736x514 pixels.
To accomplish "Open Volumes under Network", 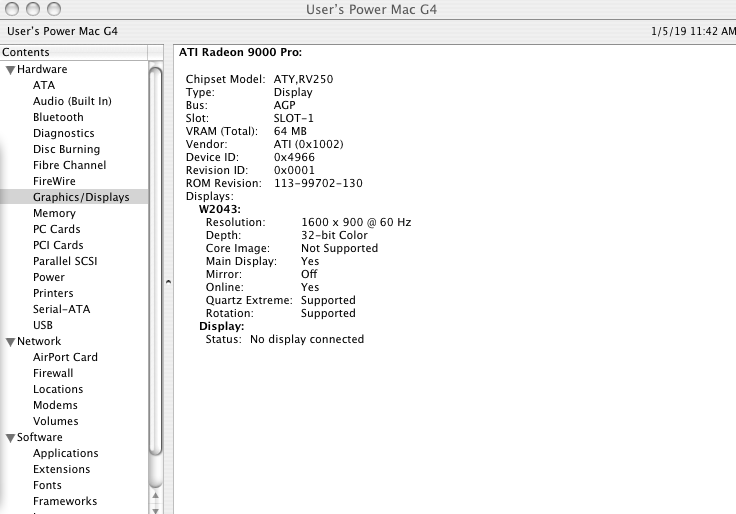I will click(55, 421).
